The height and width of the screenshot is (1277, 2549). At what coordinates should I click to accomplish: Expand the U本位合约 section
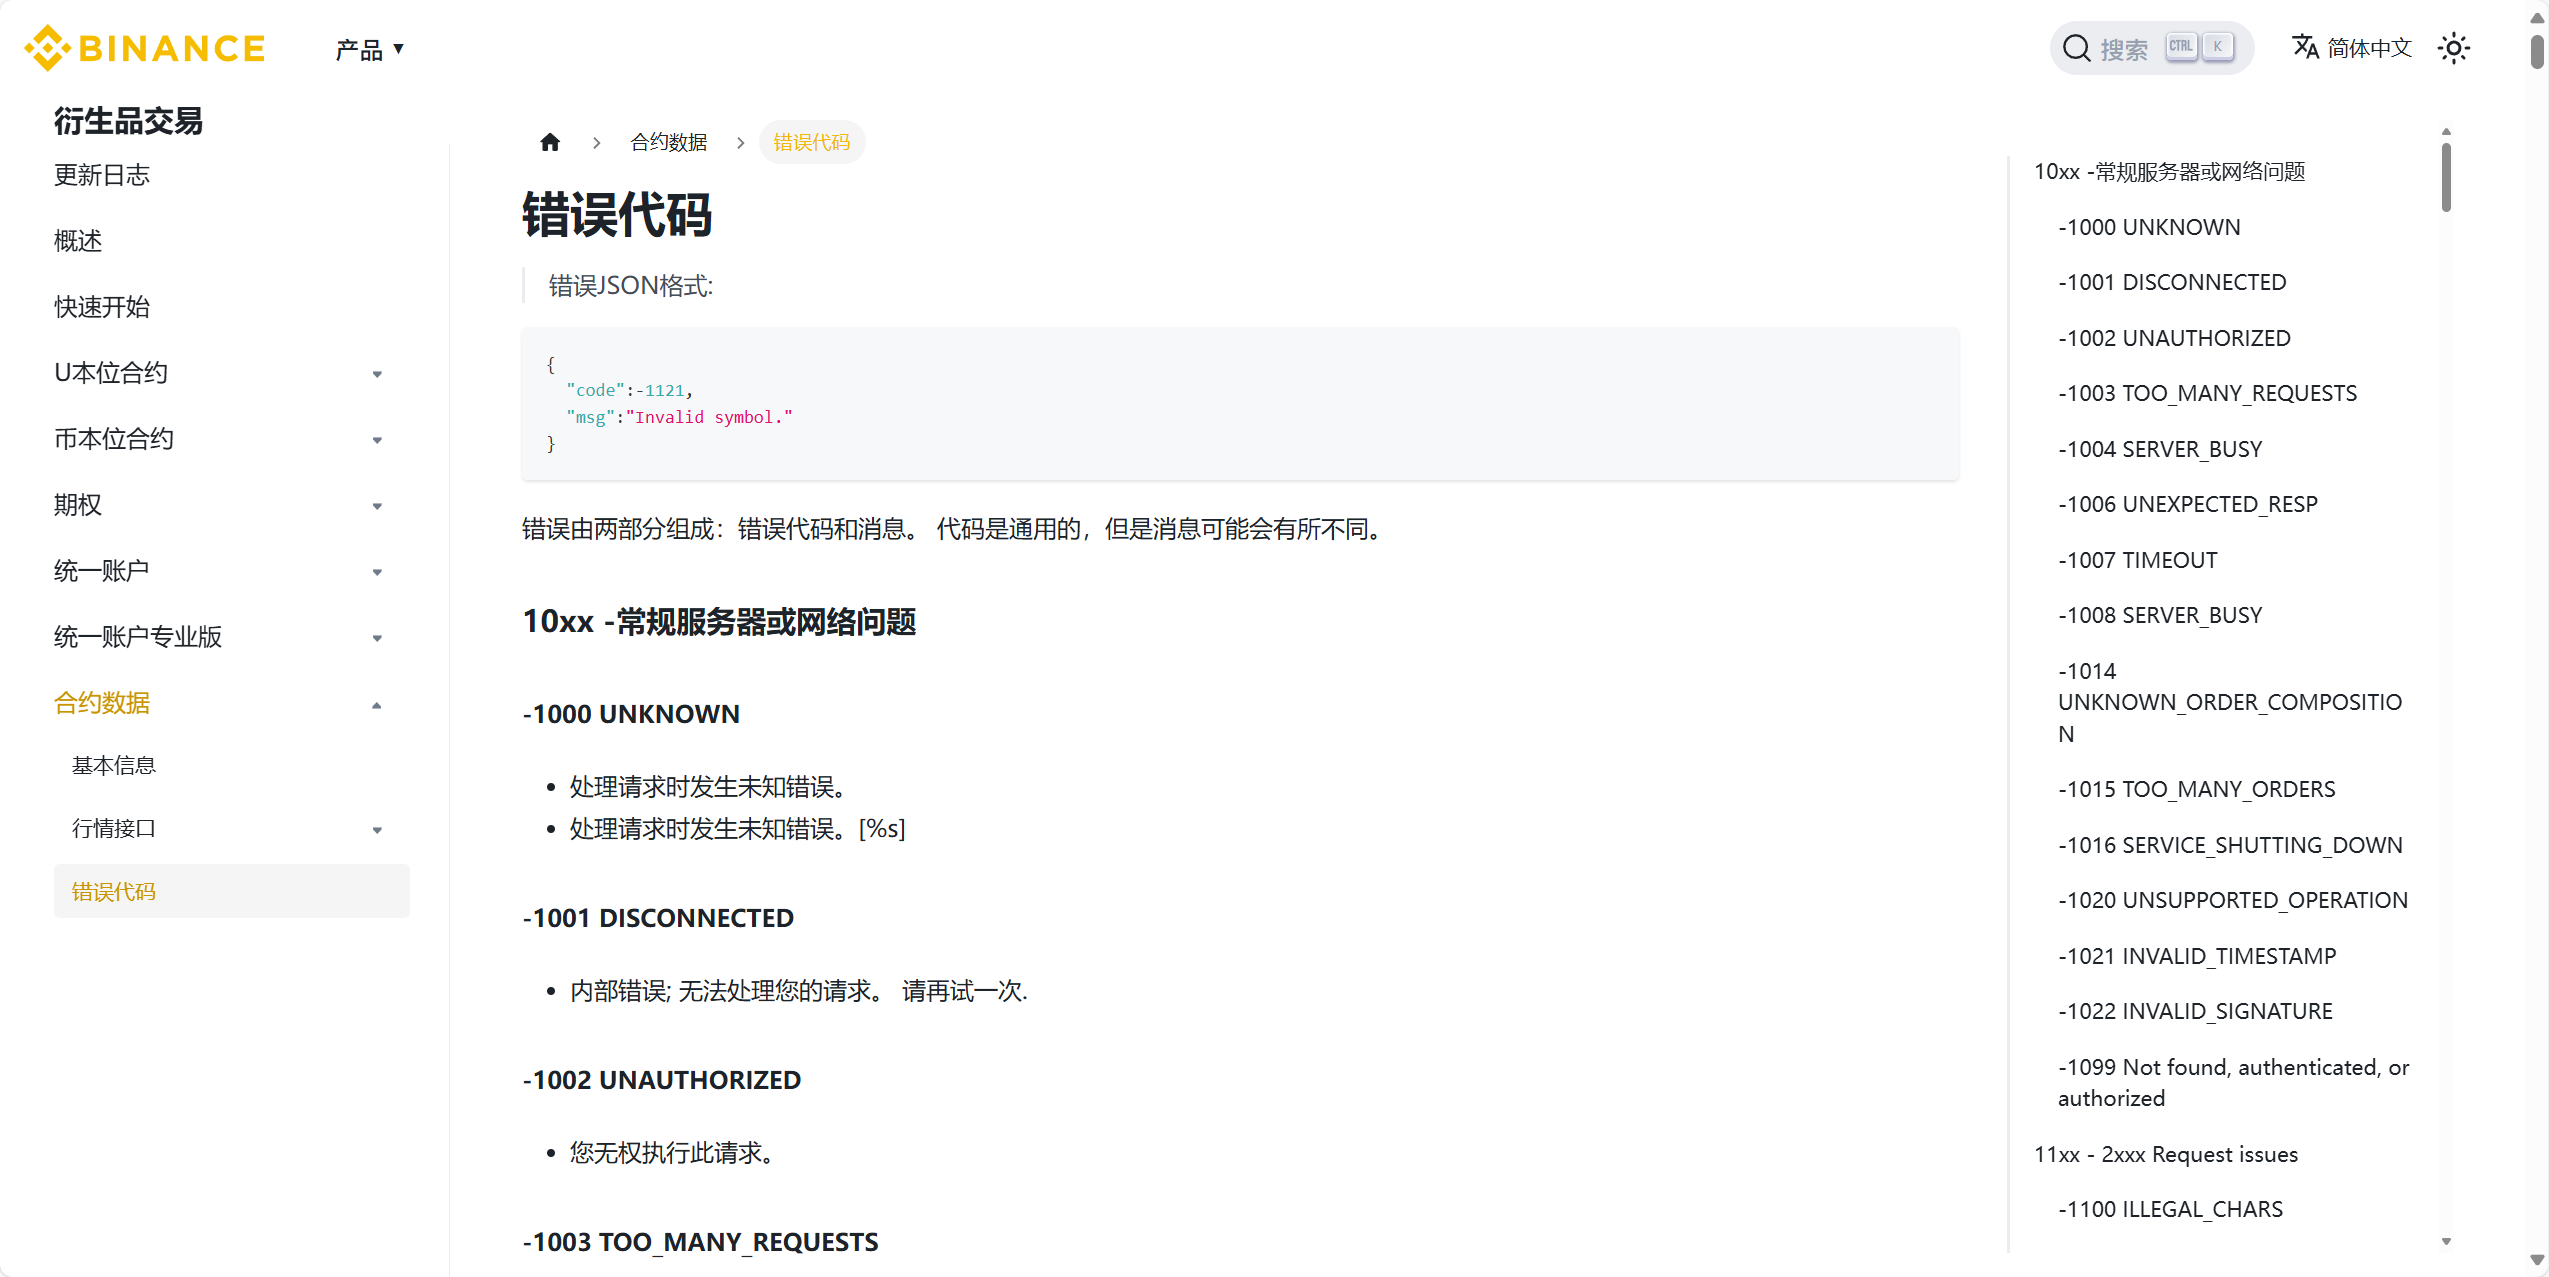pos(377,372)
